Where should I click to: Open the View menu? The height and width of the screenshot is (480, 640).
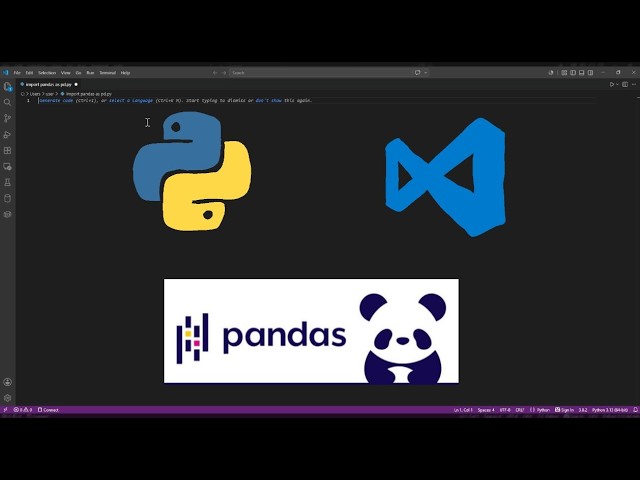(66, 73)
